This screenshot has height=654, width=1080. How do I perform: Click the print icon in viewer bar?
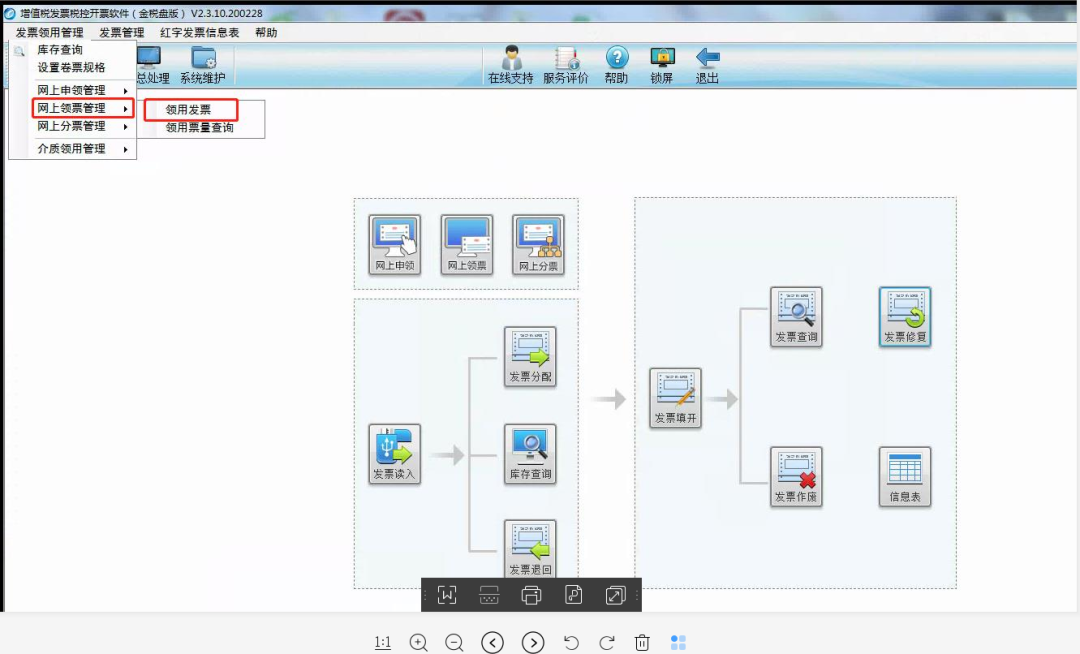point(531,595)
